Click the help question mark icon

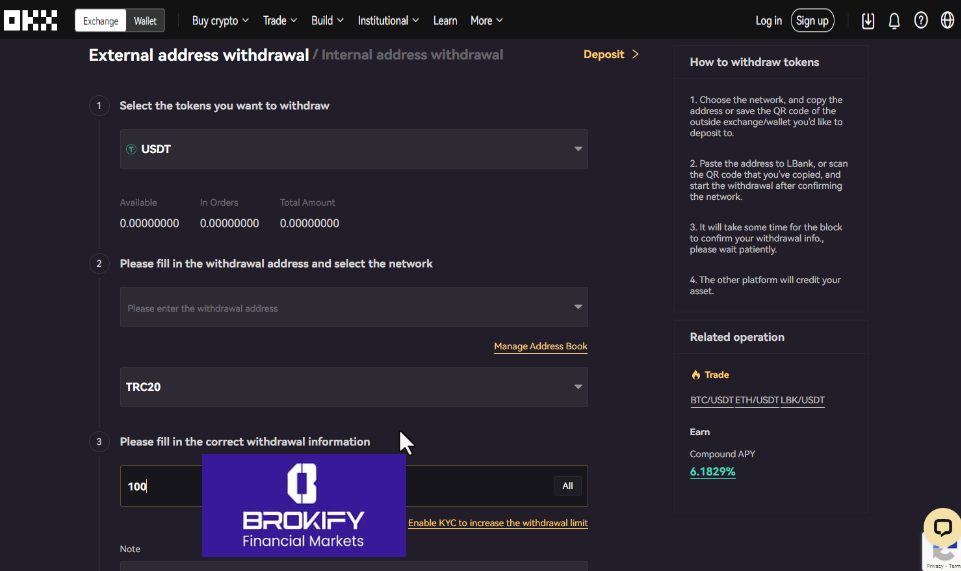pos(921,21)
